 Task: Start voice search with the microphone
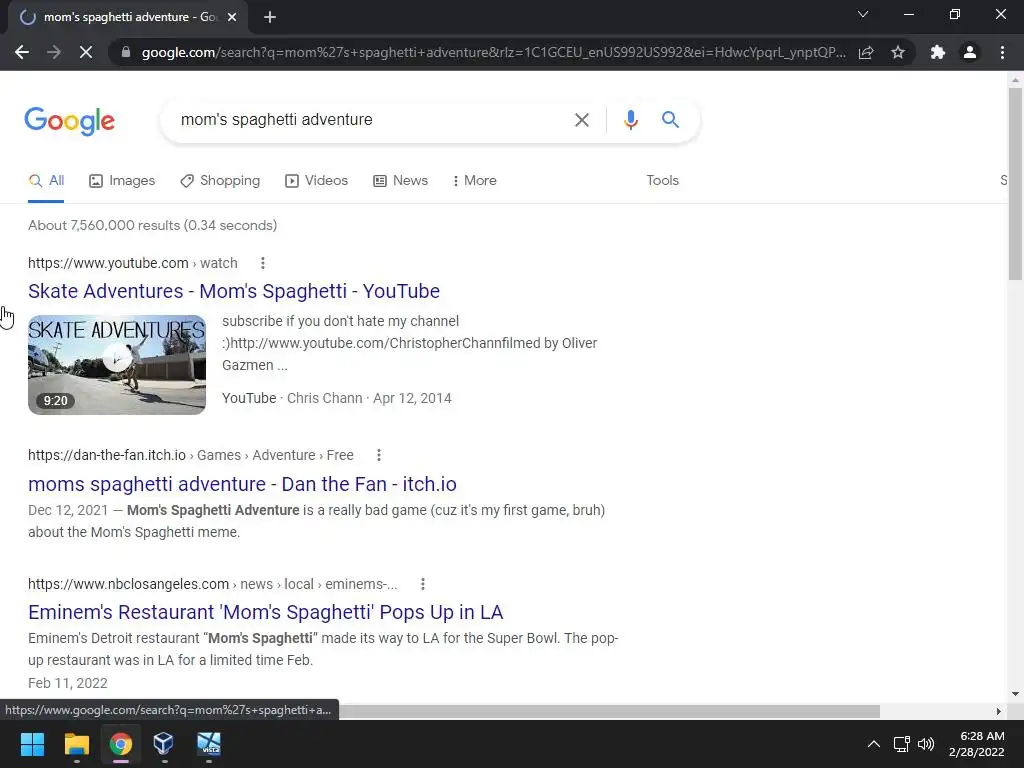tap(630, 120)
